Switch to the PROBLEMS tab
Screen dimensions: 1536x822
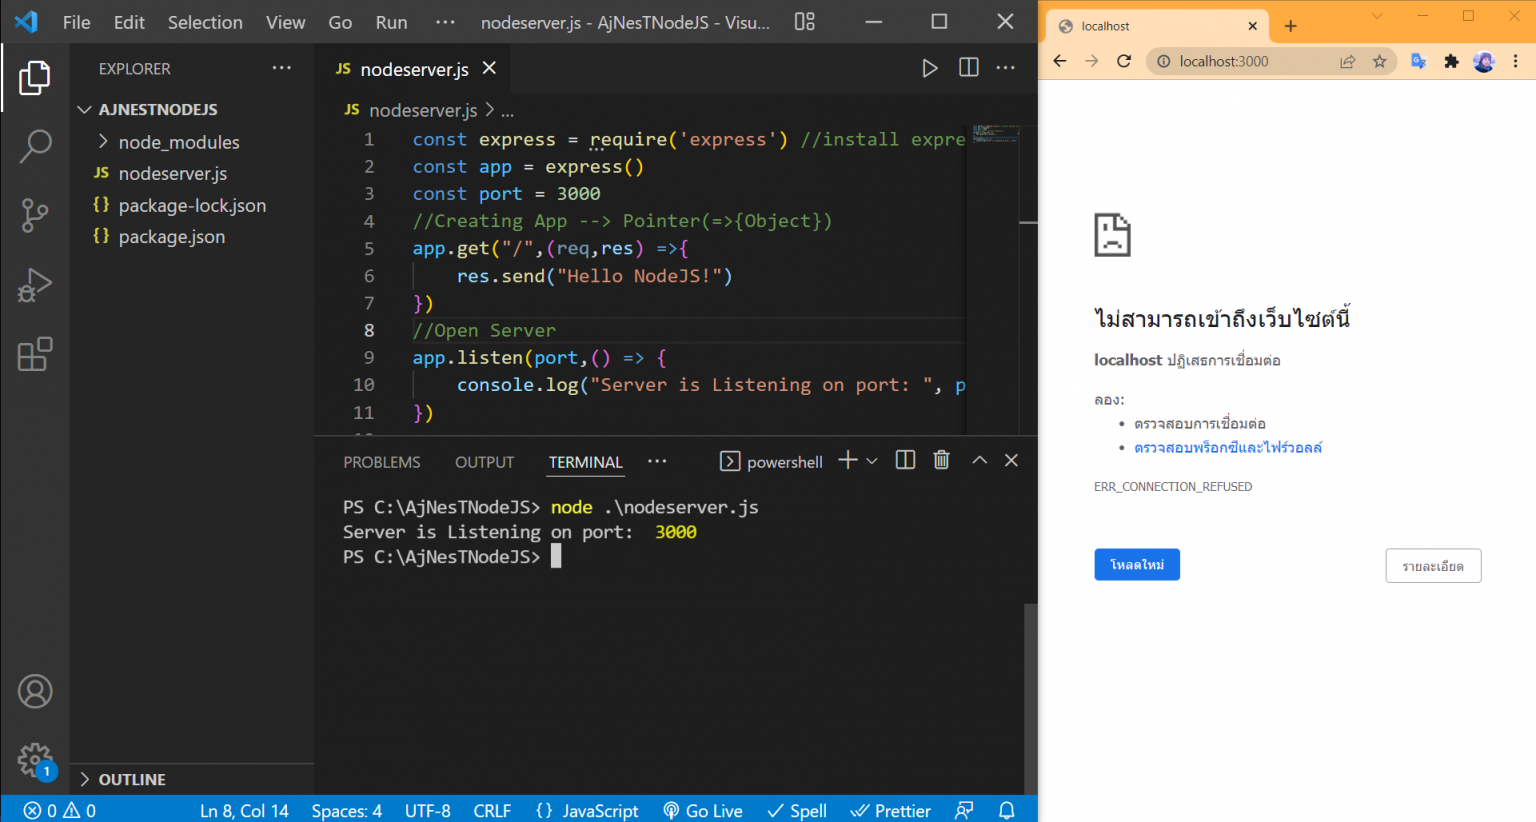click(381, 462)
